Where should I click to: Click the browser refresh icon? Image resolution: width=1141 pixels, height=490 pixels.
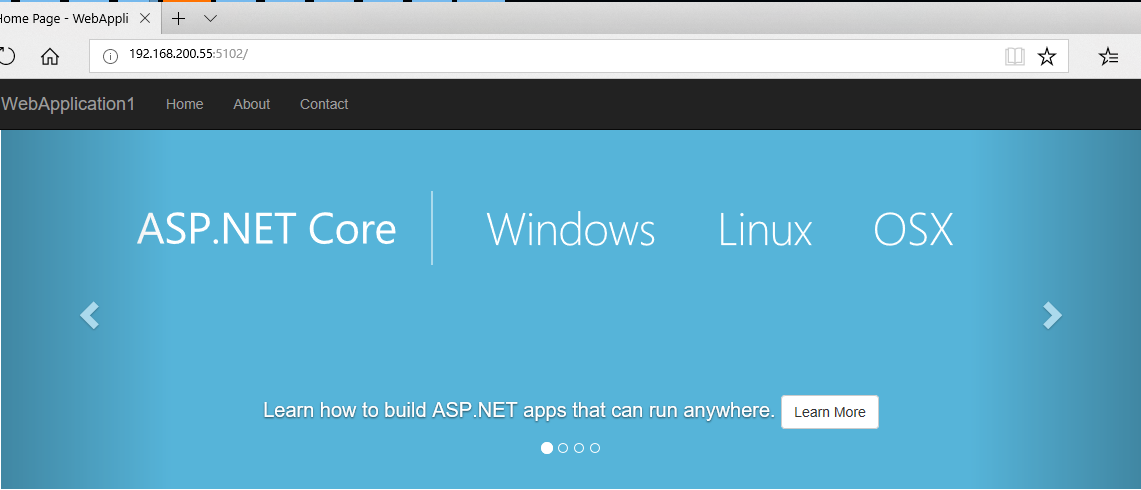pos(6,57)
